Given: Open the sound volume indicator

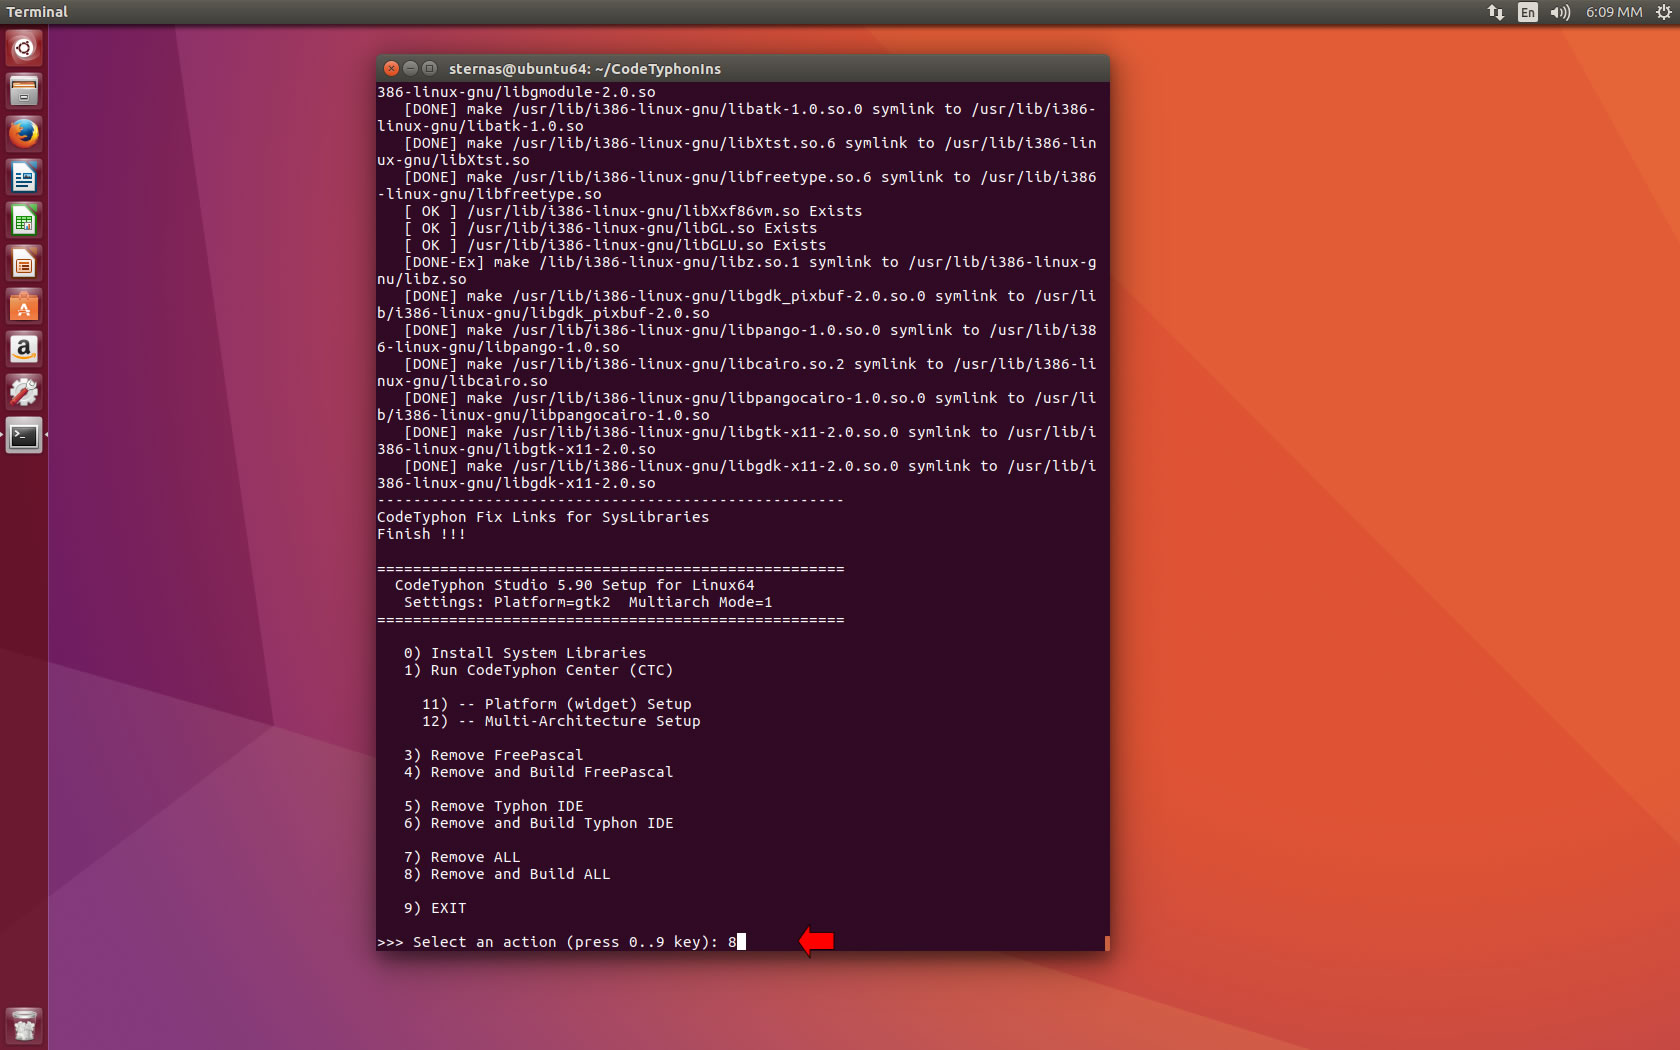Looking at the screenshot, I should click(x=1560, y=12).
